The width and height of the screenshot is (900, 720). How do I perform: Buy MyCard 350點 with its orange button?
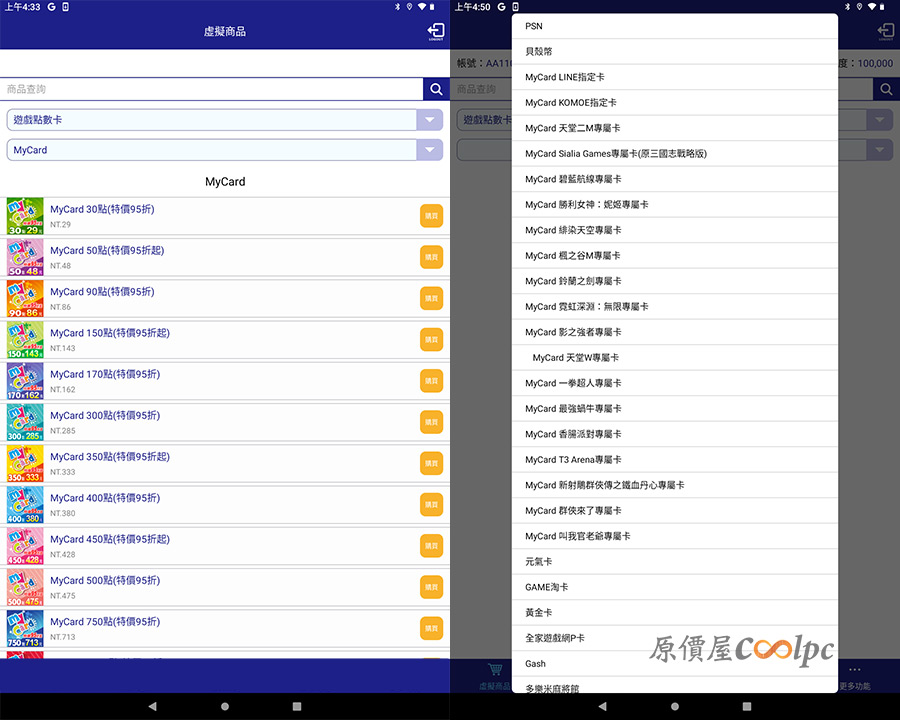pyautogui.click(x=431, y=463)
